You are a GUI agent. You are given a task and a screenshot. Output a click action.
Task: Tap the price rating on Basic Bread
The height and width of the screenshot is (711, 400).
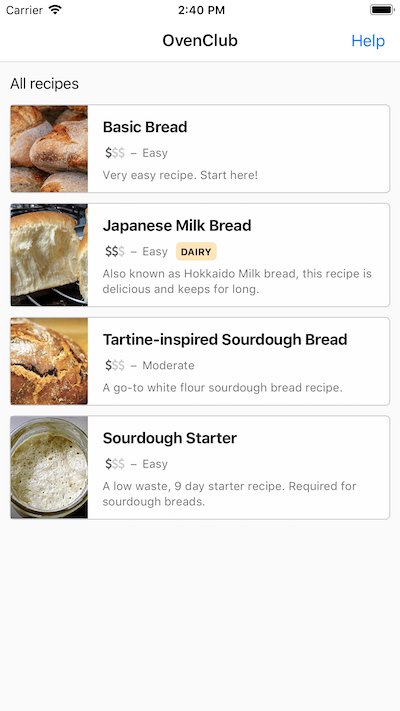point(115,153)
